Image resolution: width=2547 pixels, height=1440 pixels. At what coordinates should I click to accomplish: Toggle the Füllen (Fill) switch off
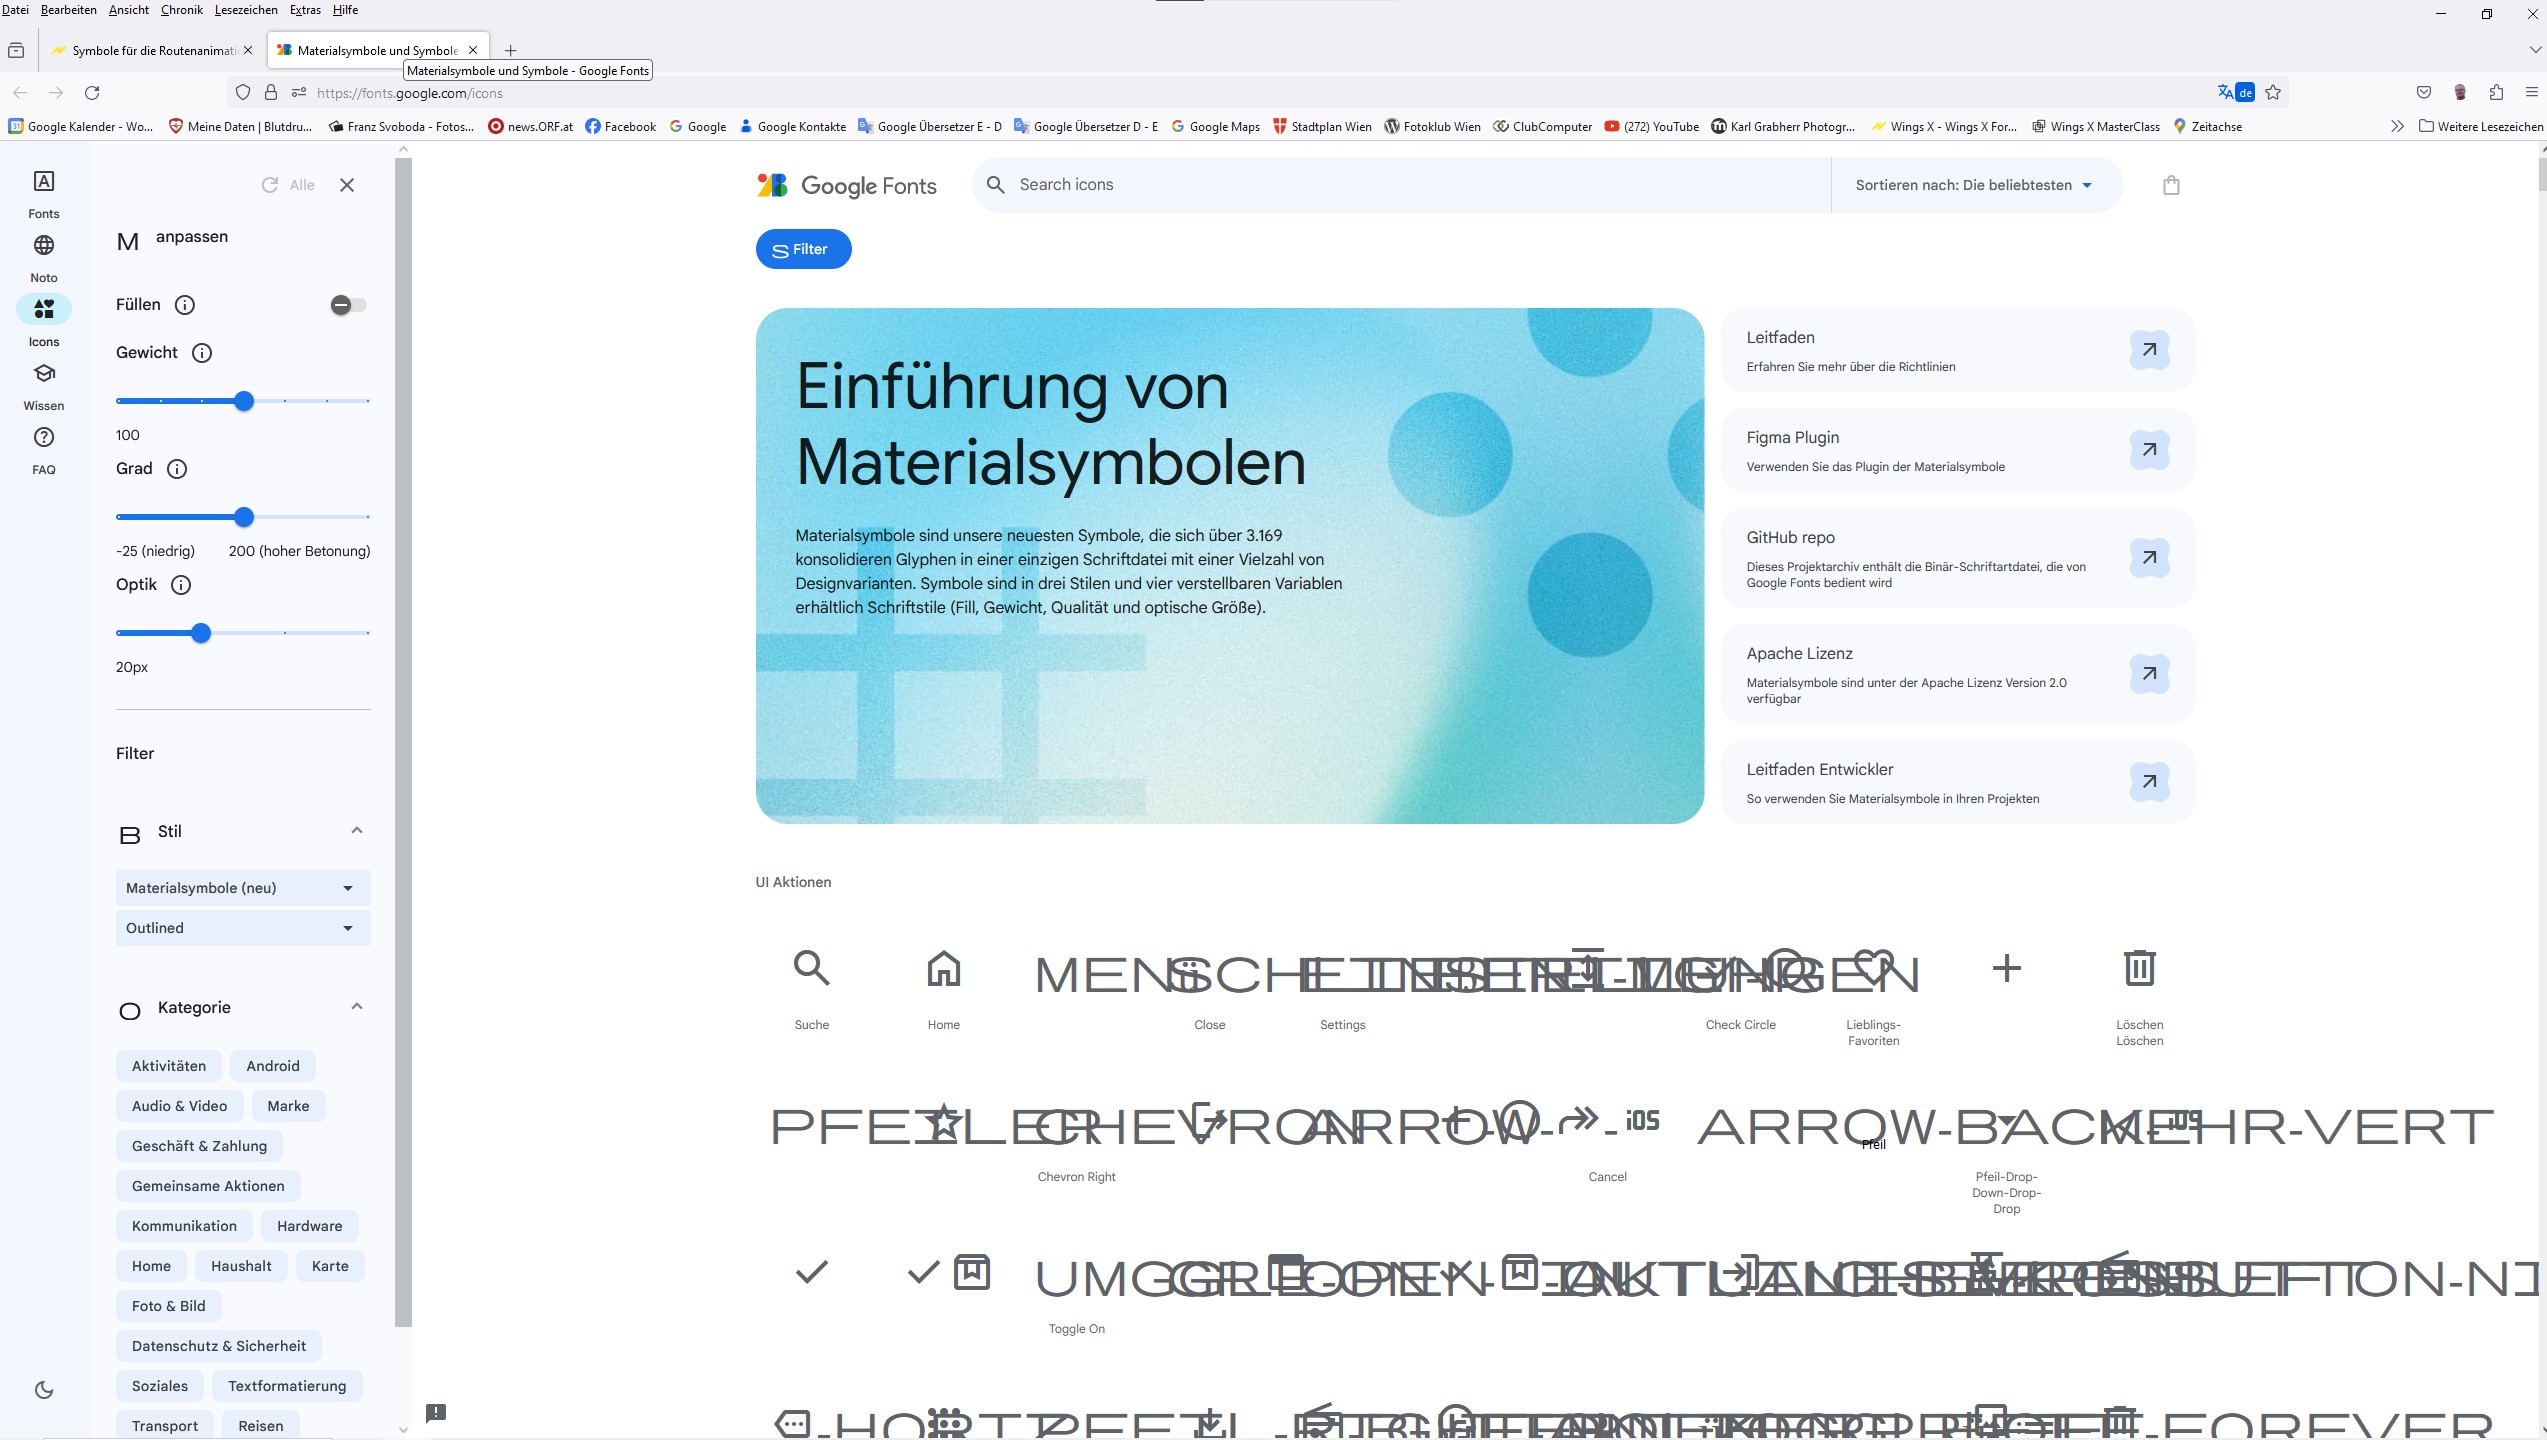pyautogui.click(x=343, y=304)
